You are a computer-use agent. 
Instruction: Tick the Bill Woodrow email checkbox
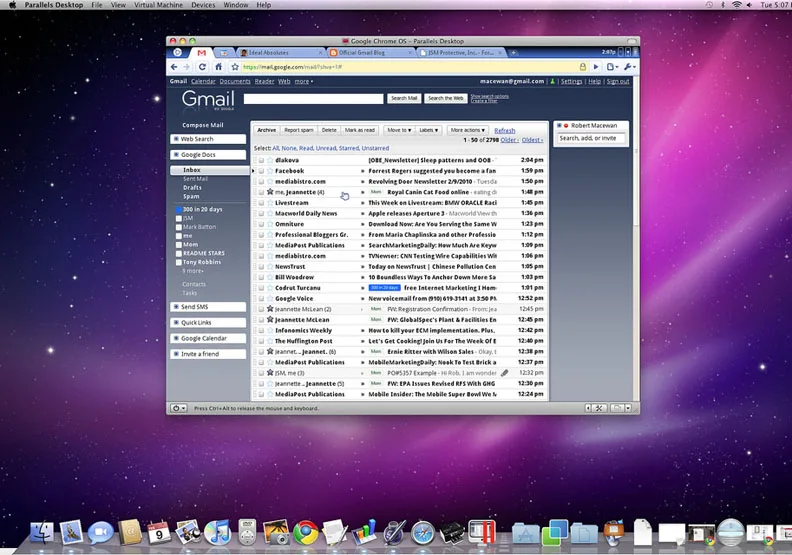tap(261, 277)
